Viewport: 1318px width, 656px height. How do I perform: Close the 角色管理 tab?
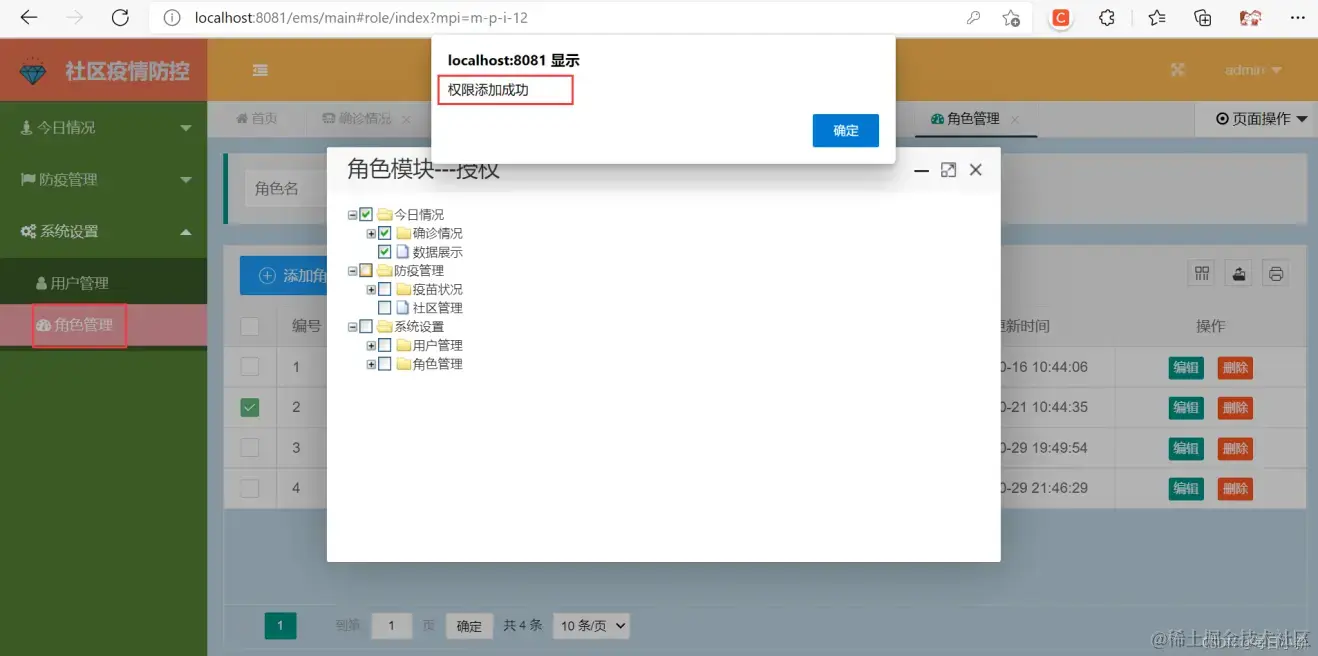[x=1015, y=119]
